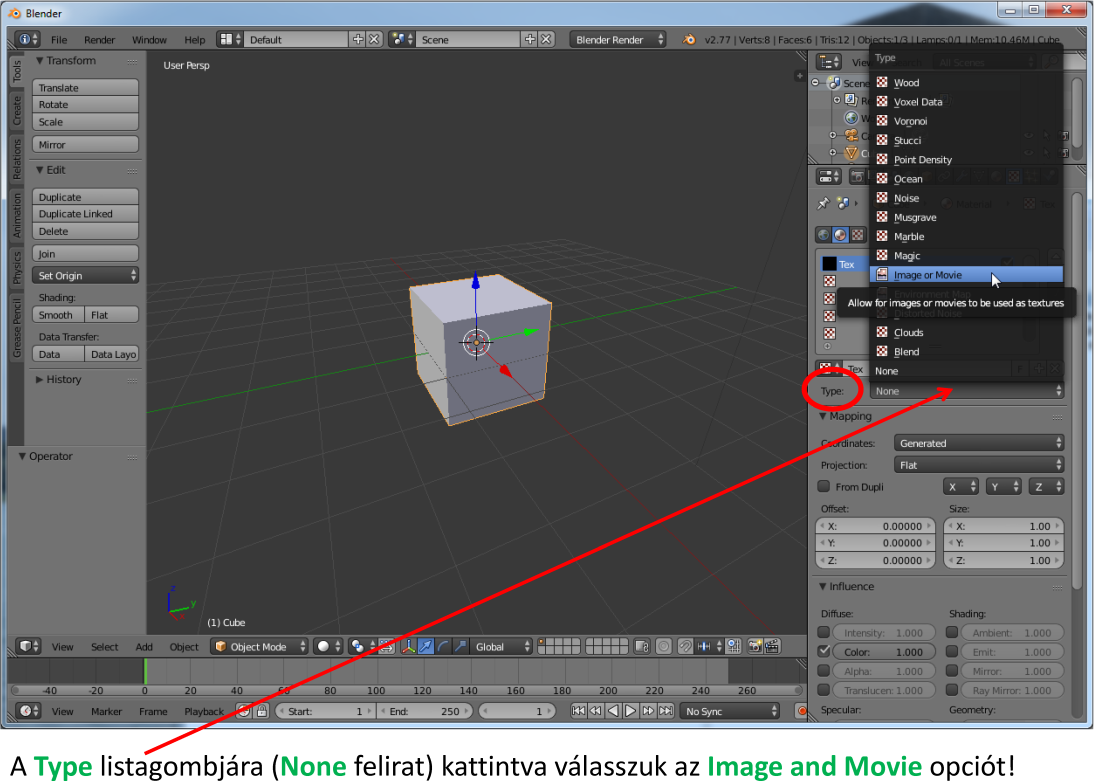Open the Global orientation dropdown
This screenshot has height=782, width=1094.
point(502,647)
